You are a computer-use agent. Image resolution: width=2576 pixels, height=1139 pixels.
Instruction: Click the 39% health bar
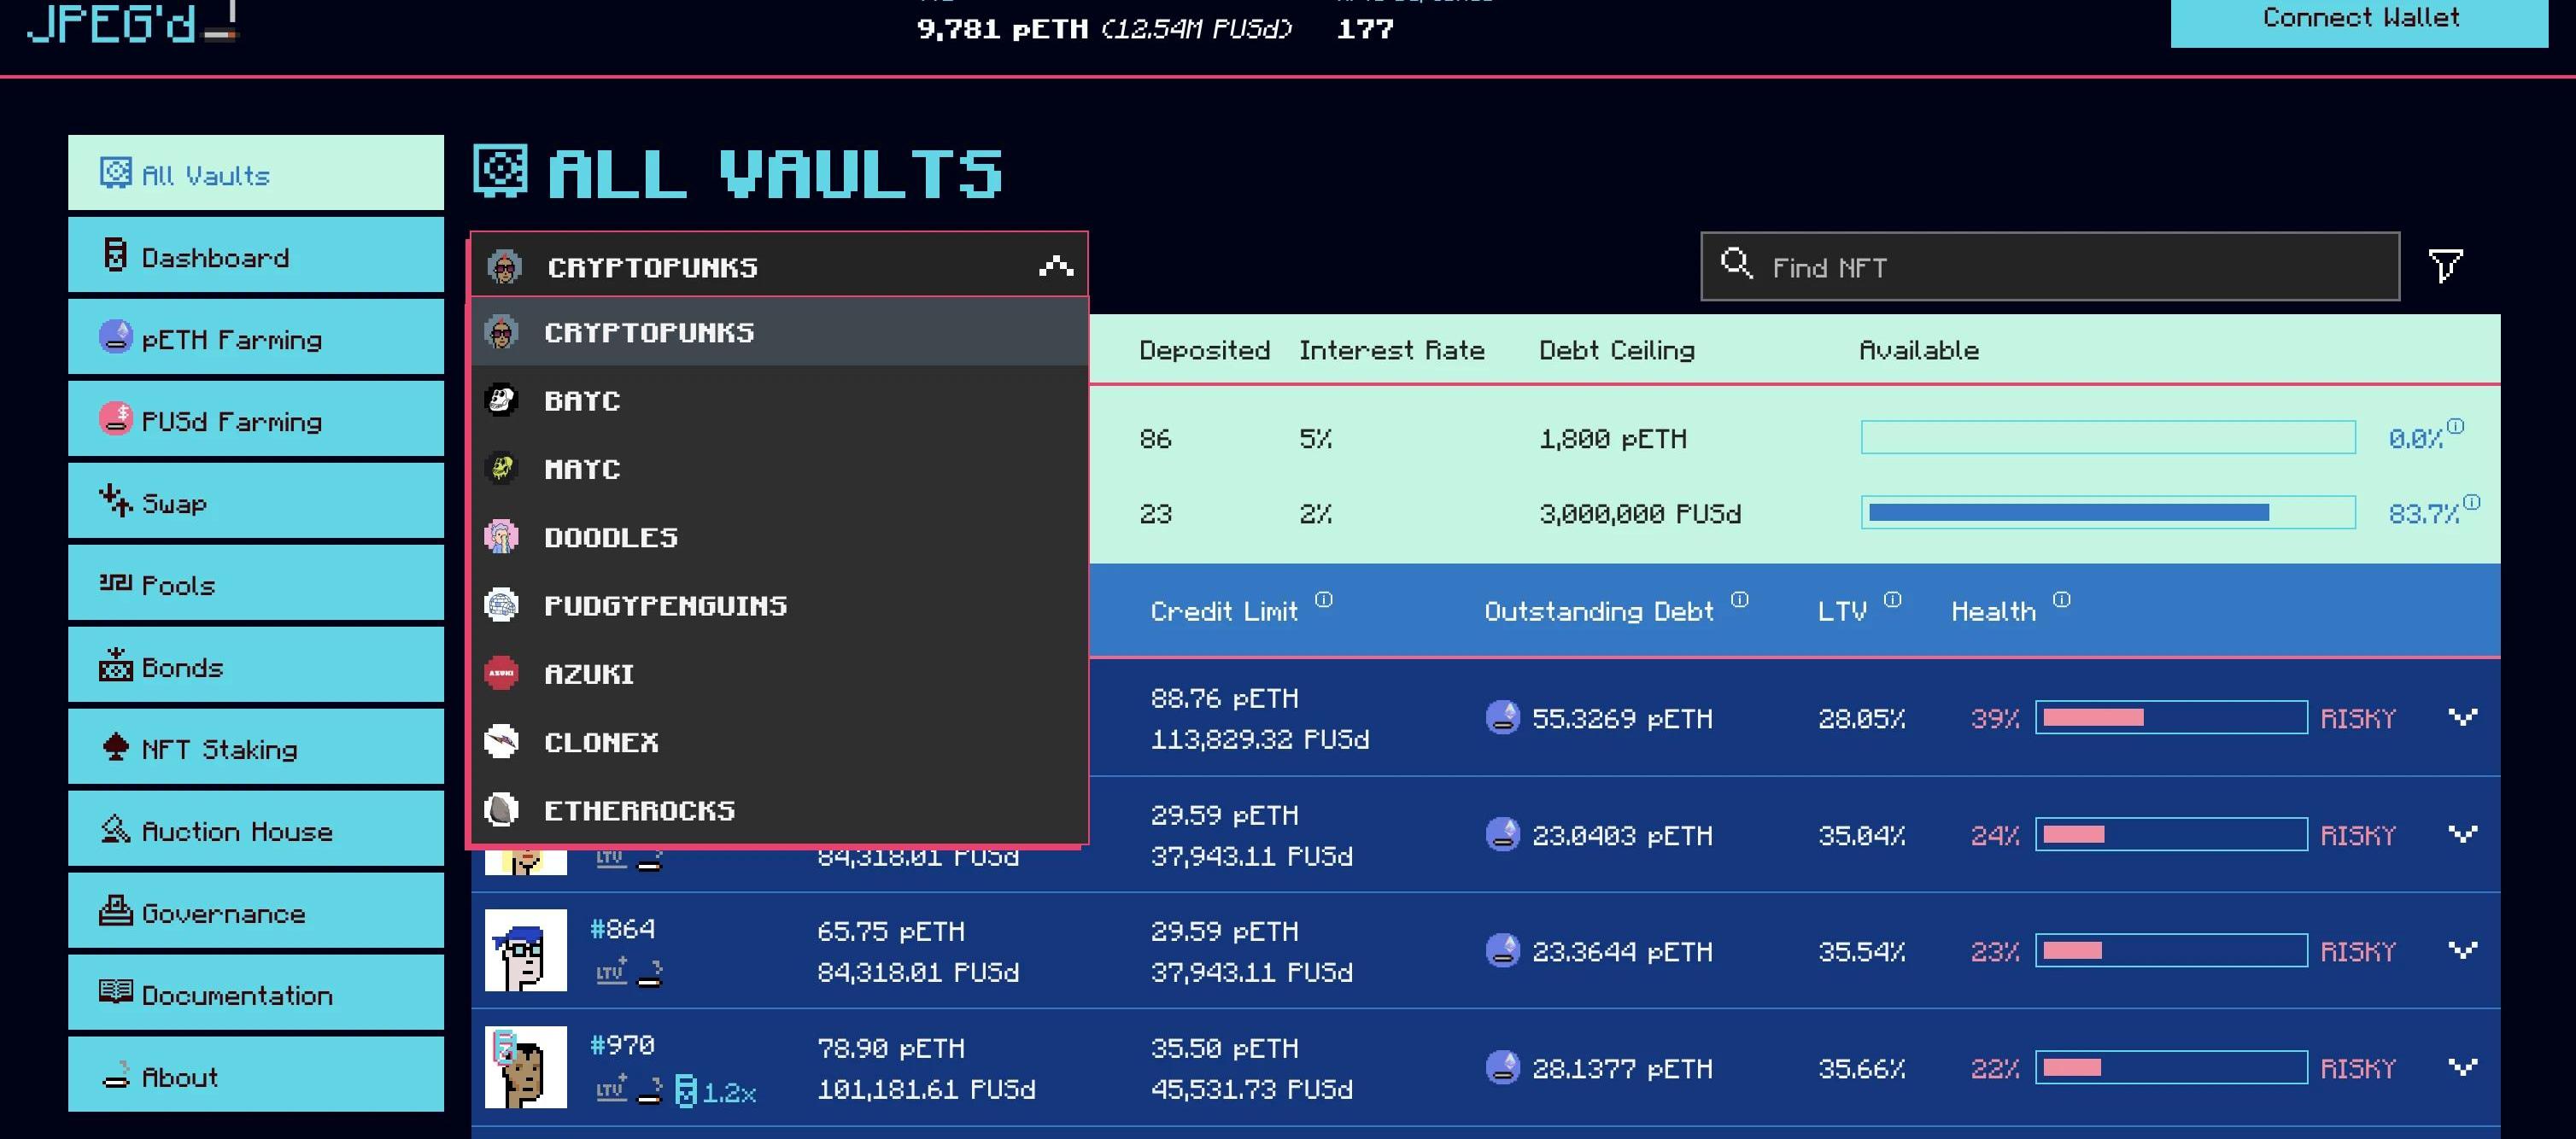pyautogui.click(x=2171, y=717)
